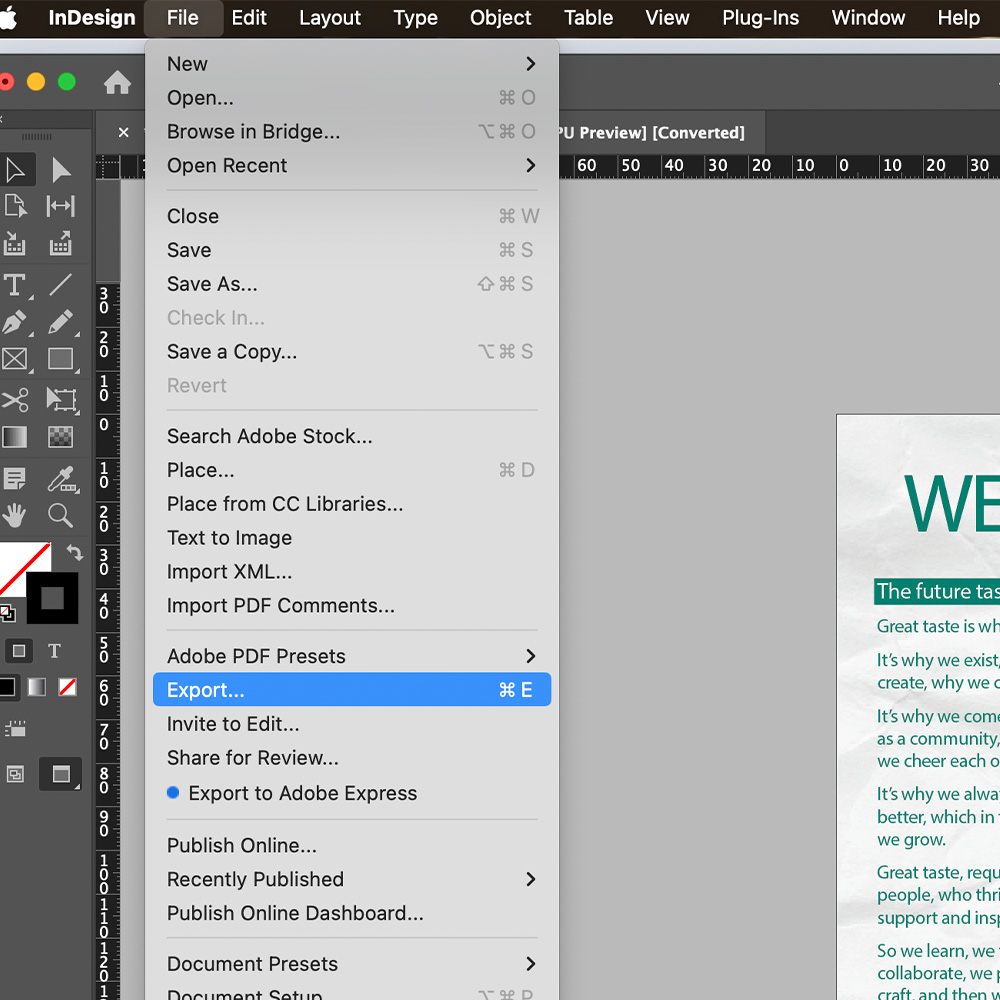
Task: Apply solid black color
Action: (x=8, y=688)
